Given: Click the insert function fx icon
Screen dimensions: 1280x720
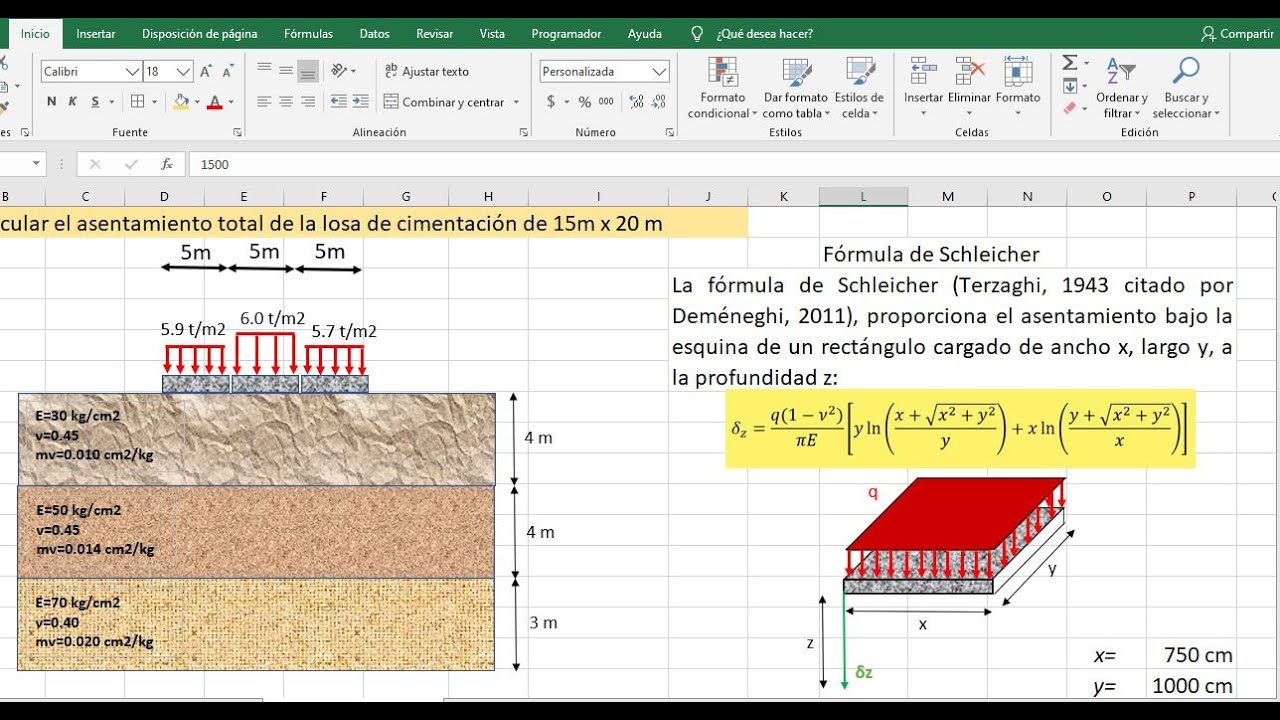Looking at the screenshot, I should point(167,164).
